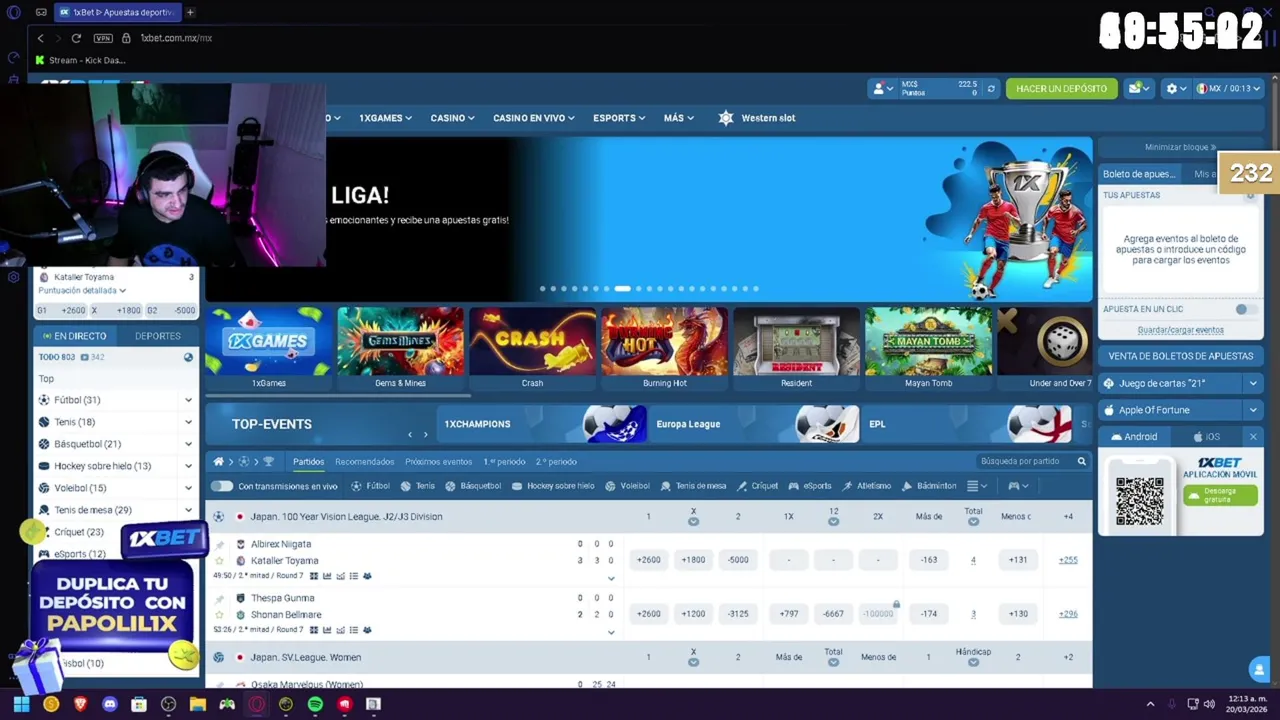The width and height of the screenshot is (1280, 720).
Task: Reload the browser page
Action: pyautogui.click(x=76, y=38)
